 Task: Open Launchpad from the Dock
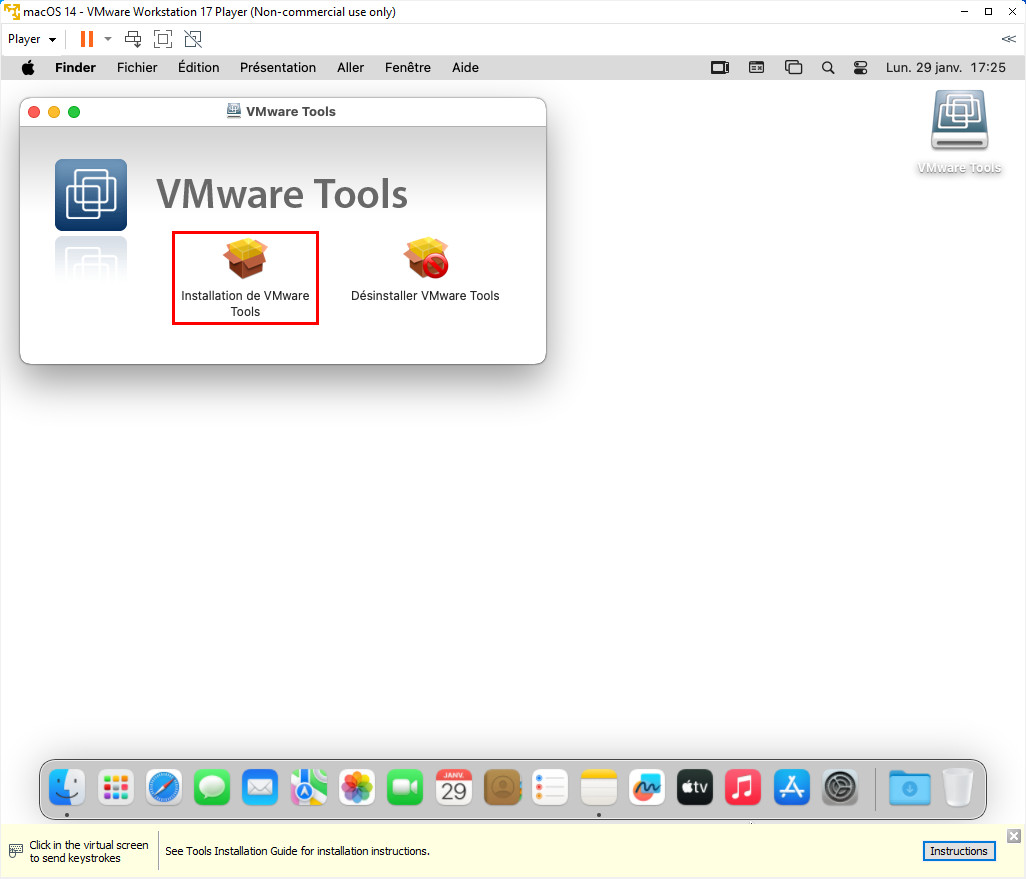point(116,787)
